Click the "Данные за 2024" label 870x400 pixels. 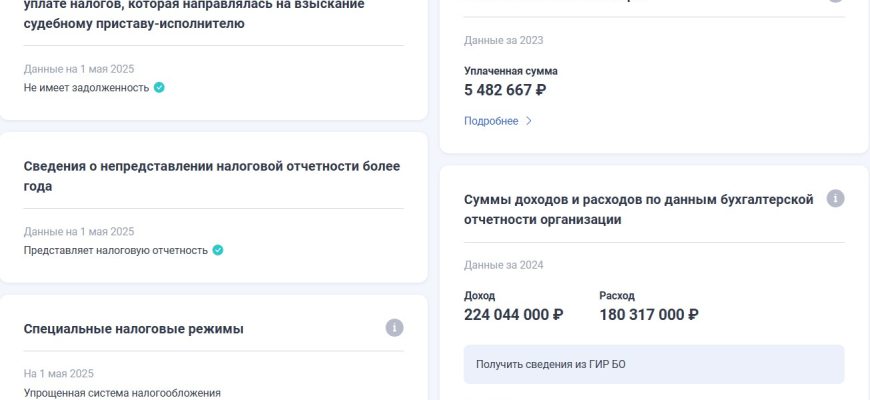coord(503,265)
